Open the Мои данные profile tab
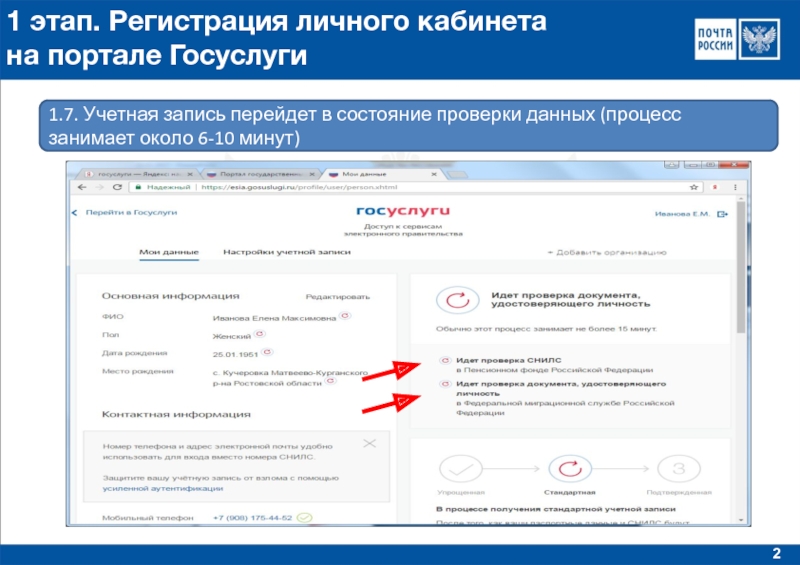The height and width of the screenshot is (565, 800). click(x=169, y=252)
